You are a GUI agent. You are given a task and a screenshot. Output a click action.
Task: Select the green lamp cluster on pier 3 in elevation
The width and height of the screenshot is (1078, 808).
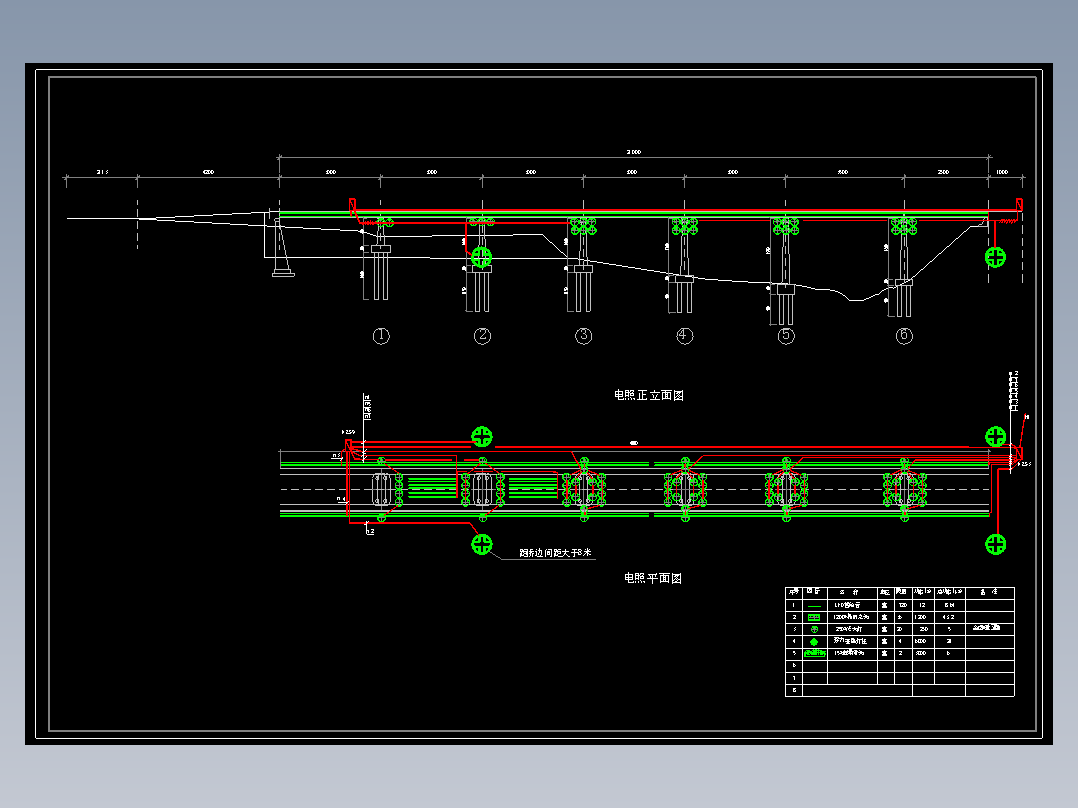pos(583,226)
